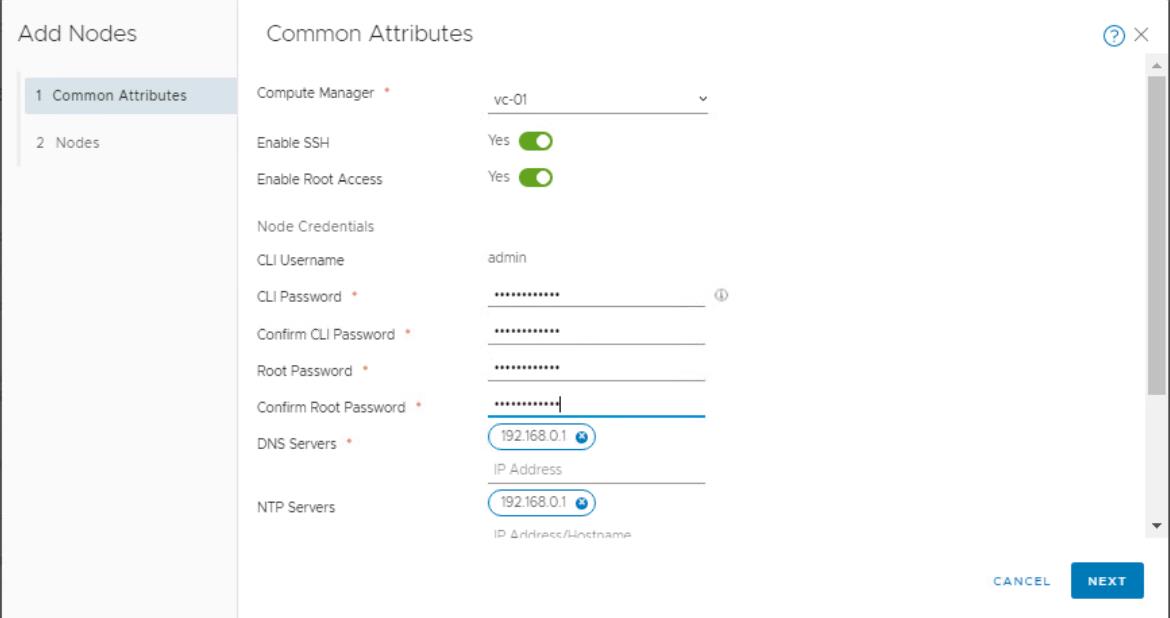Screen dimensions: 1170x618
Task: Click the CANCEL button
Action: [1022, 581]
